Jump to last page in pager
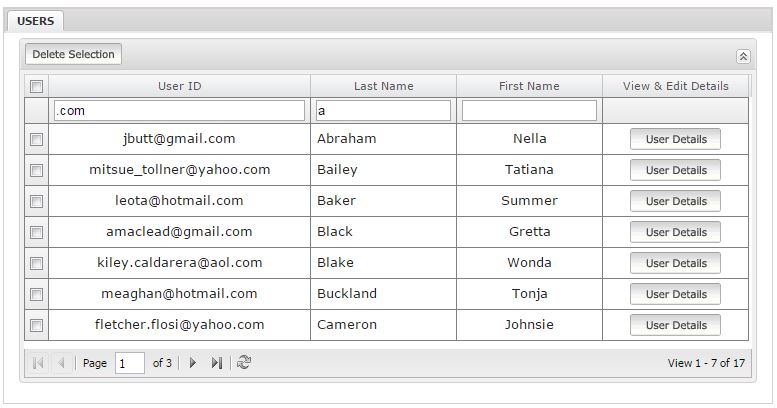Screen dimensions: 777x408 pos(217,363)
